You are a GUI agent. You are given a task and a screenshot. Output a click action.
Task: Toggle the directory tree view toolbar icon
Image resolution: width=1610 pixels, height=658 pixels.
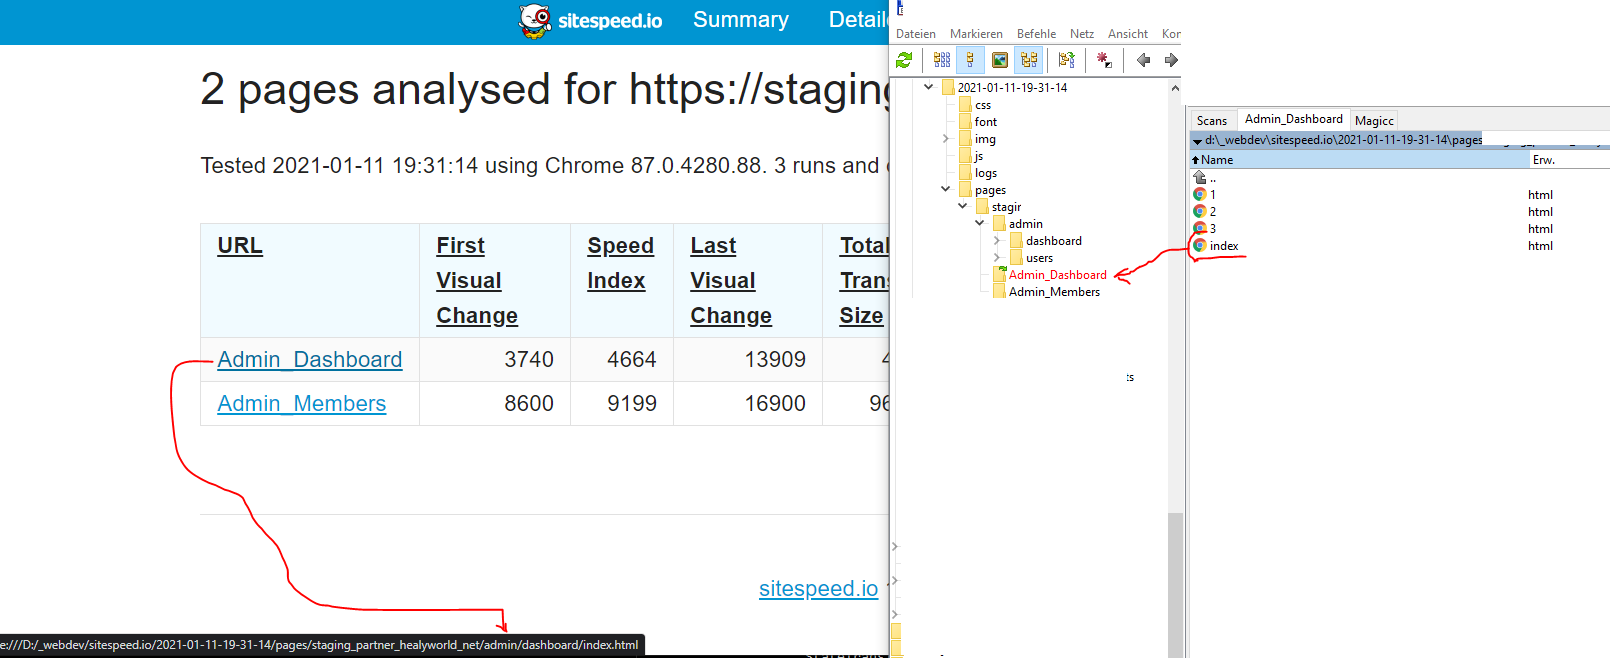tap(1029, 60)
